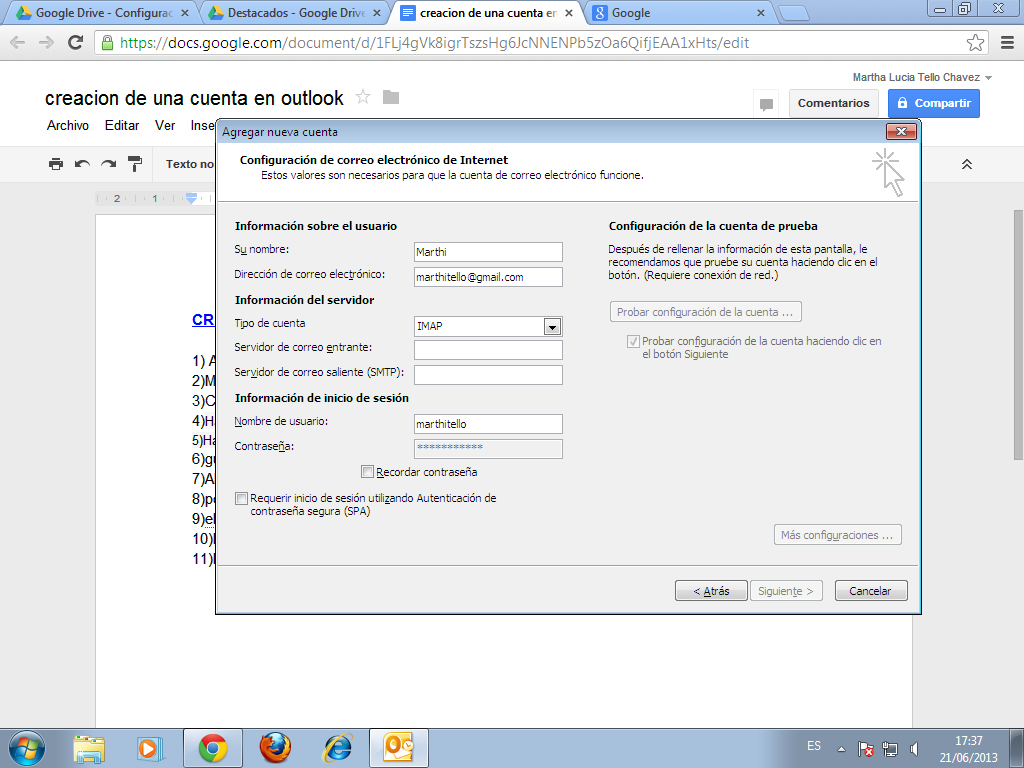Switch to Outlook in the taskbar

tap(399, 748)
